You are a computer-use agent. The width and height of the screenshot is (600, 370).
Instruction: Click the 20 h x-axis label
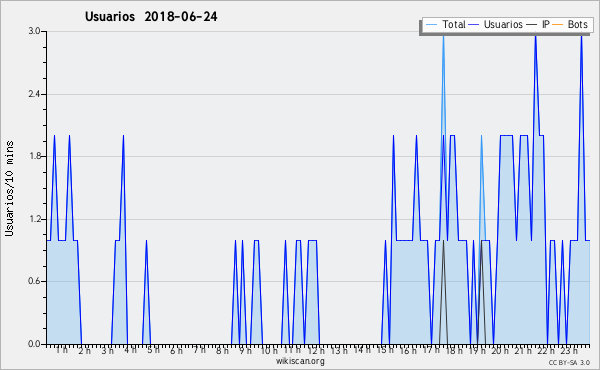500,350
